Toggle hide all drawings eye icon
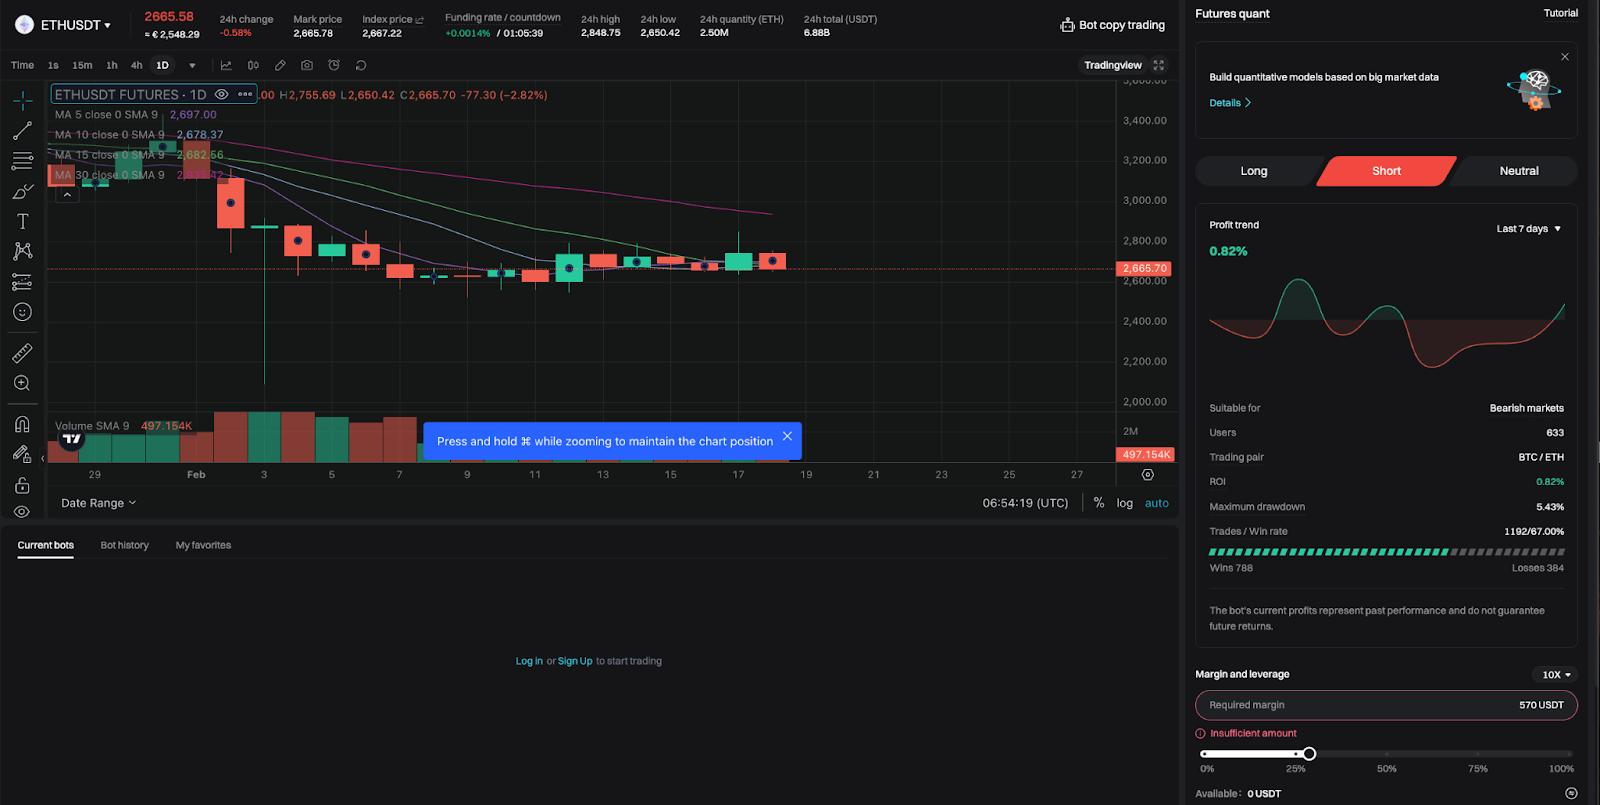The image size is (1600, 805). [22, 512]
